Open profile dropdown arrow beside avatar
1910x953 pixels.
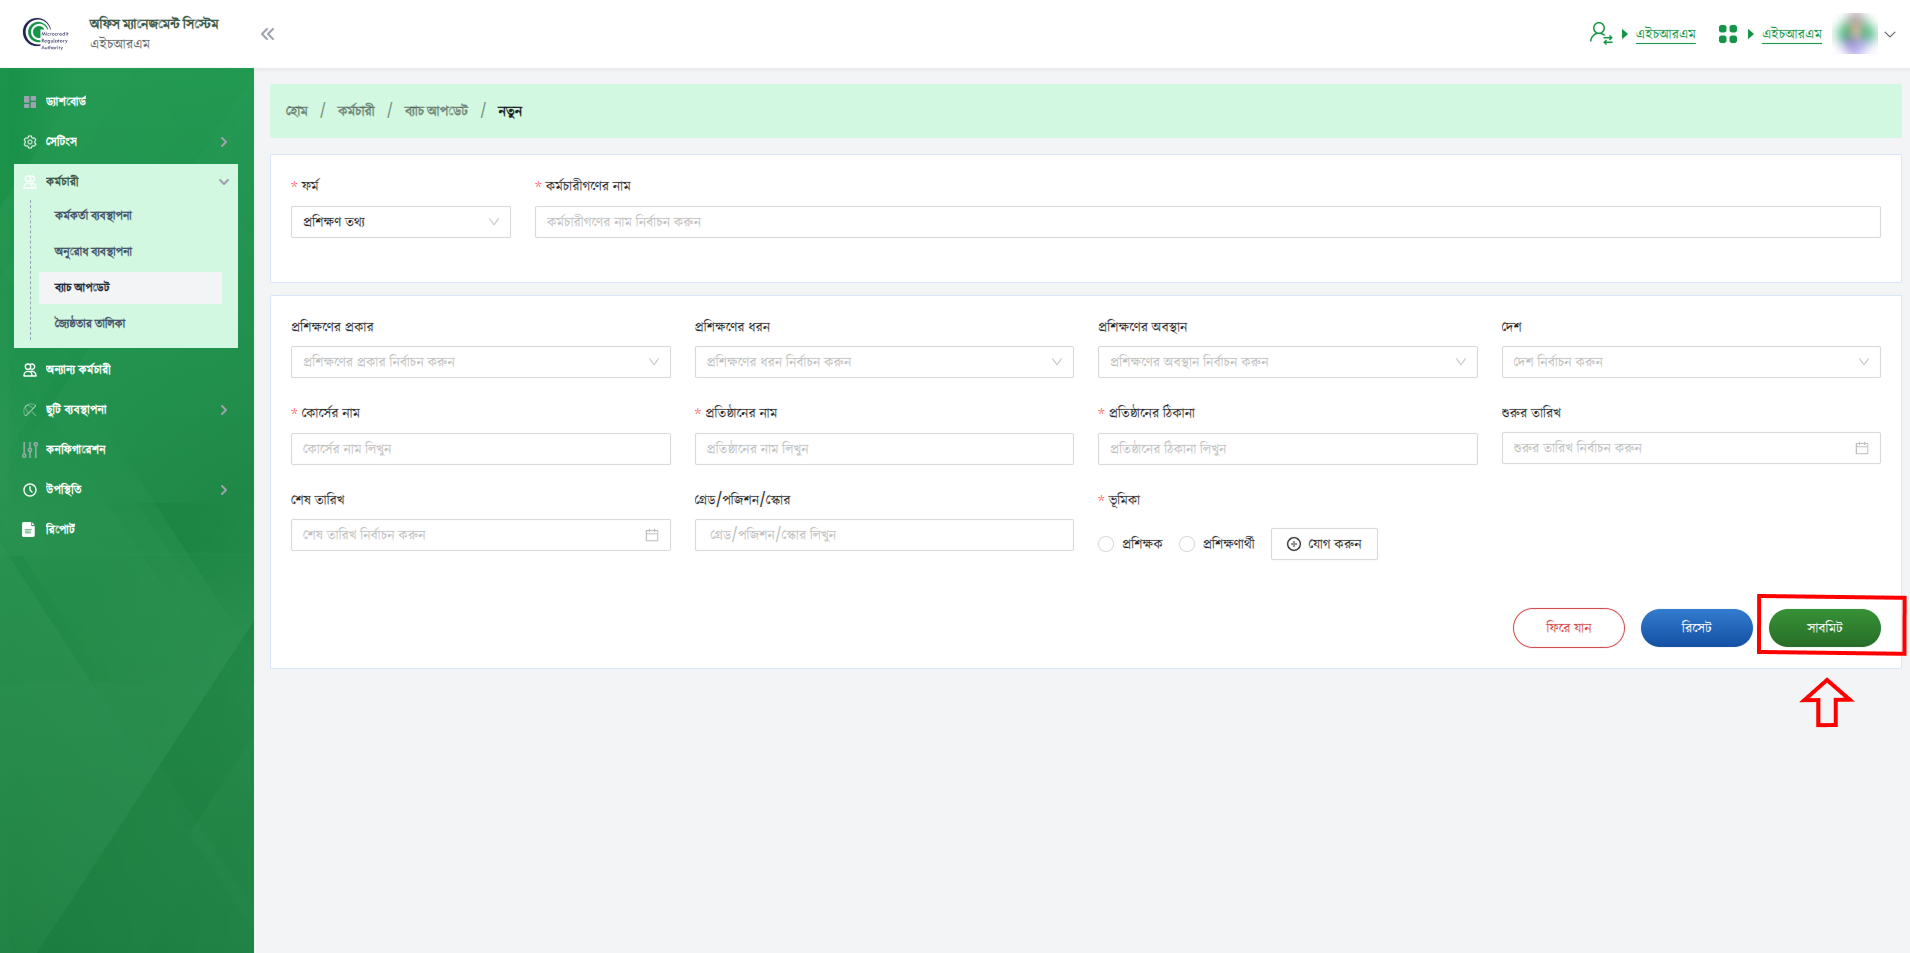1890,34
